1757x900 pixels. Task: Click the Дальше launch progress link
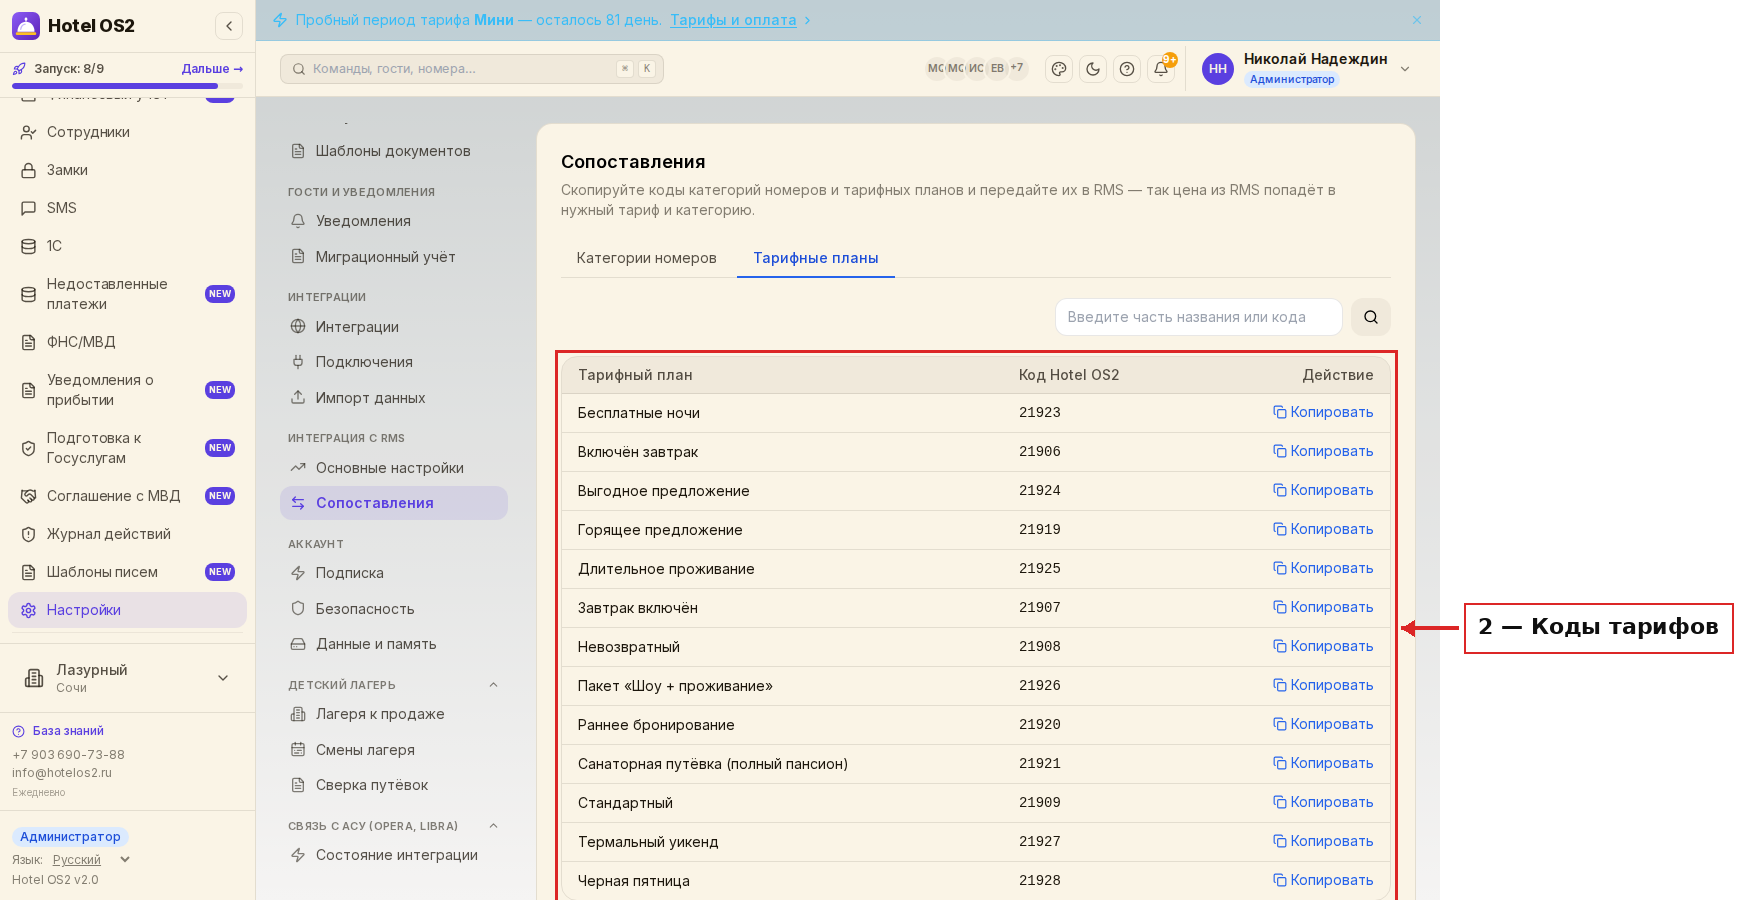click(212, 69)
